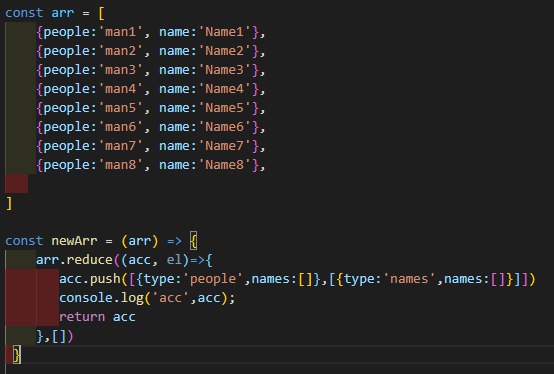Viewport: 554px width, 374px height.
Task: Click the string 'man3'
Action: tap(120, 70)
